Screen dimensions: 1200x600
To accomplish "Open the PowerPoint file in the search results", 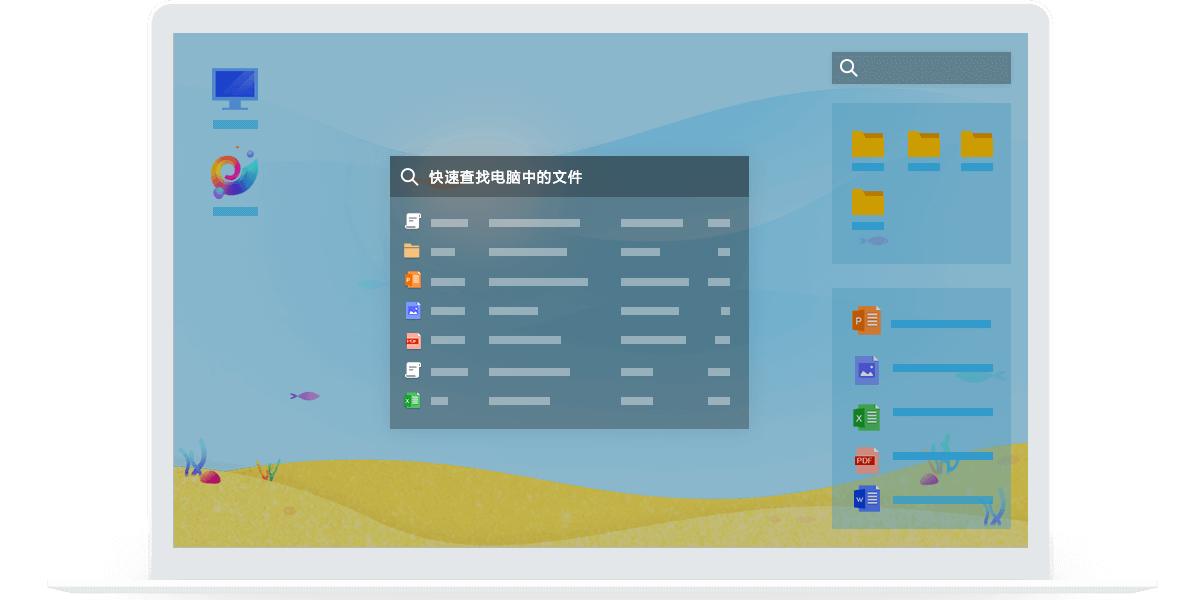I will [413, 281].
